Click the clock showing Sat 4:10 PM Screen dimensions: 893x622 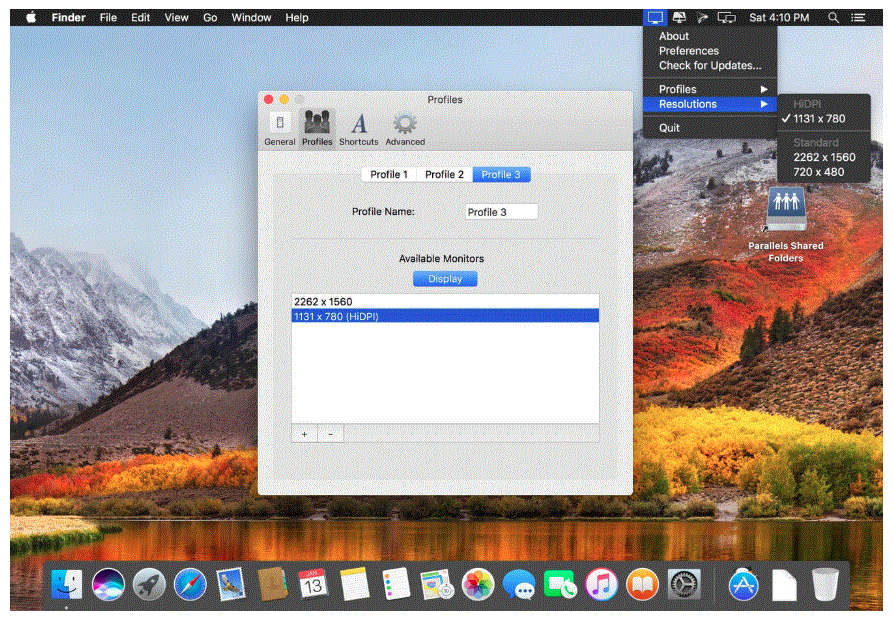(x=779, y=18)
